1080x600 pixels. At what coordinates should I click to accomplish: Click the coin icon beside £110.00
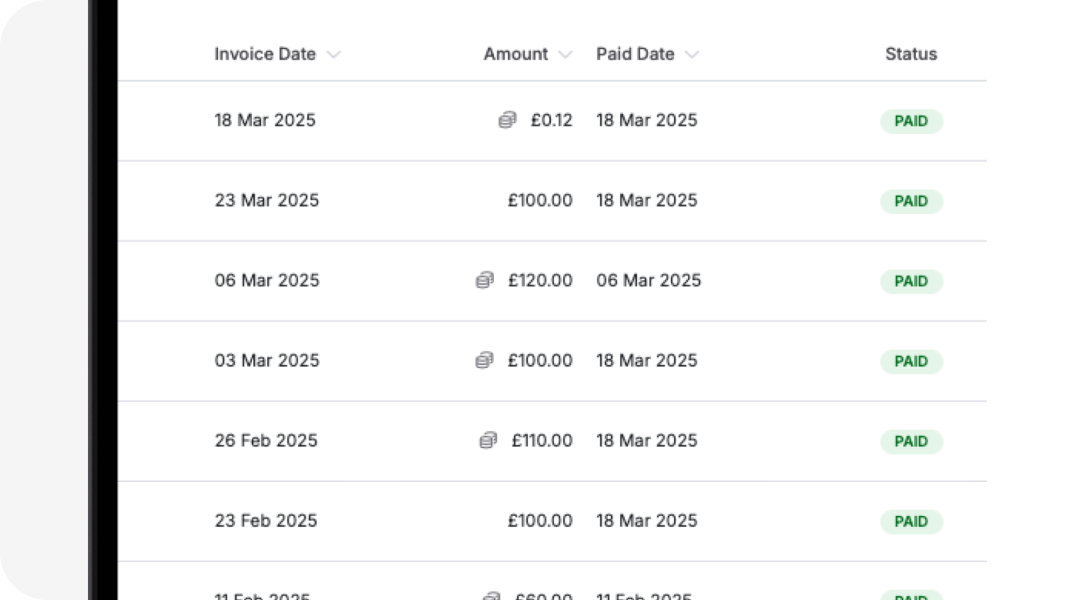click(x=487, y=440)
